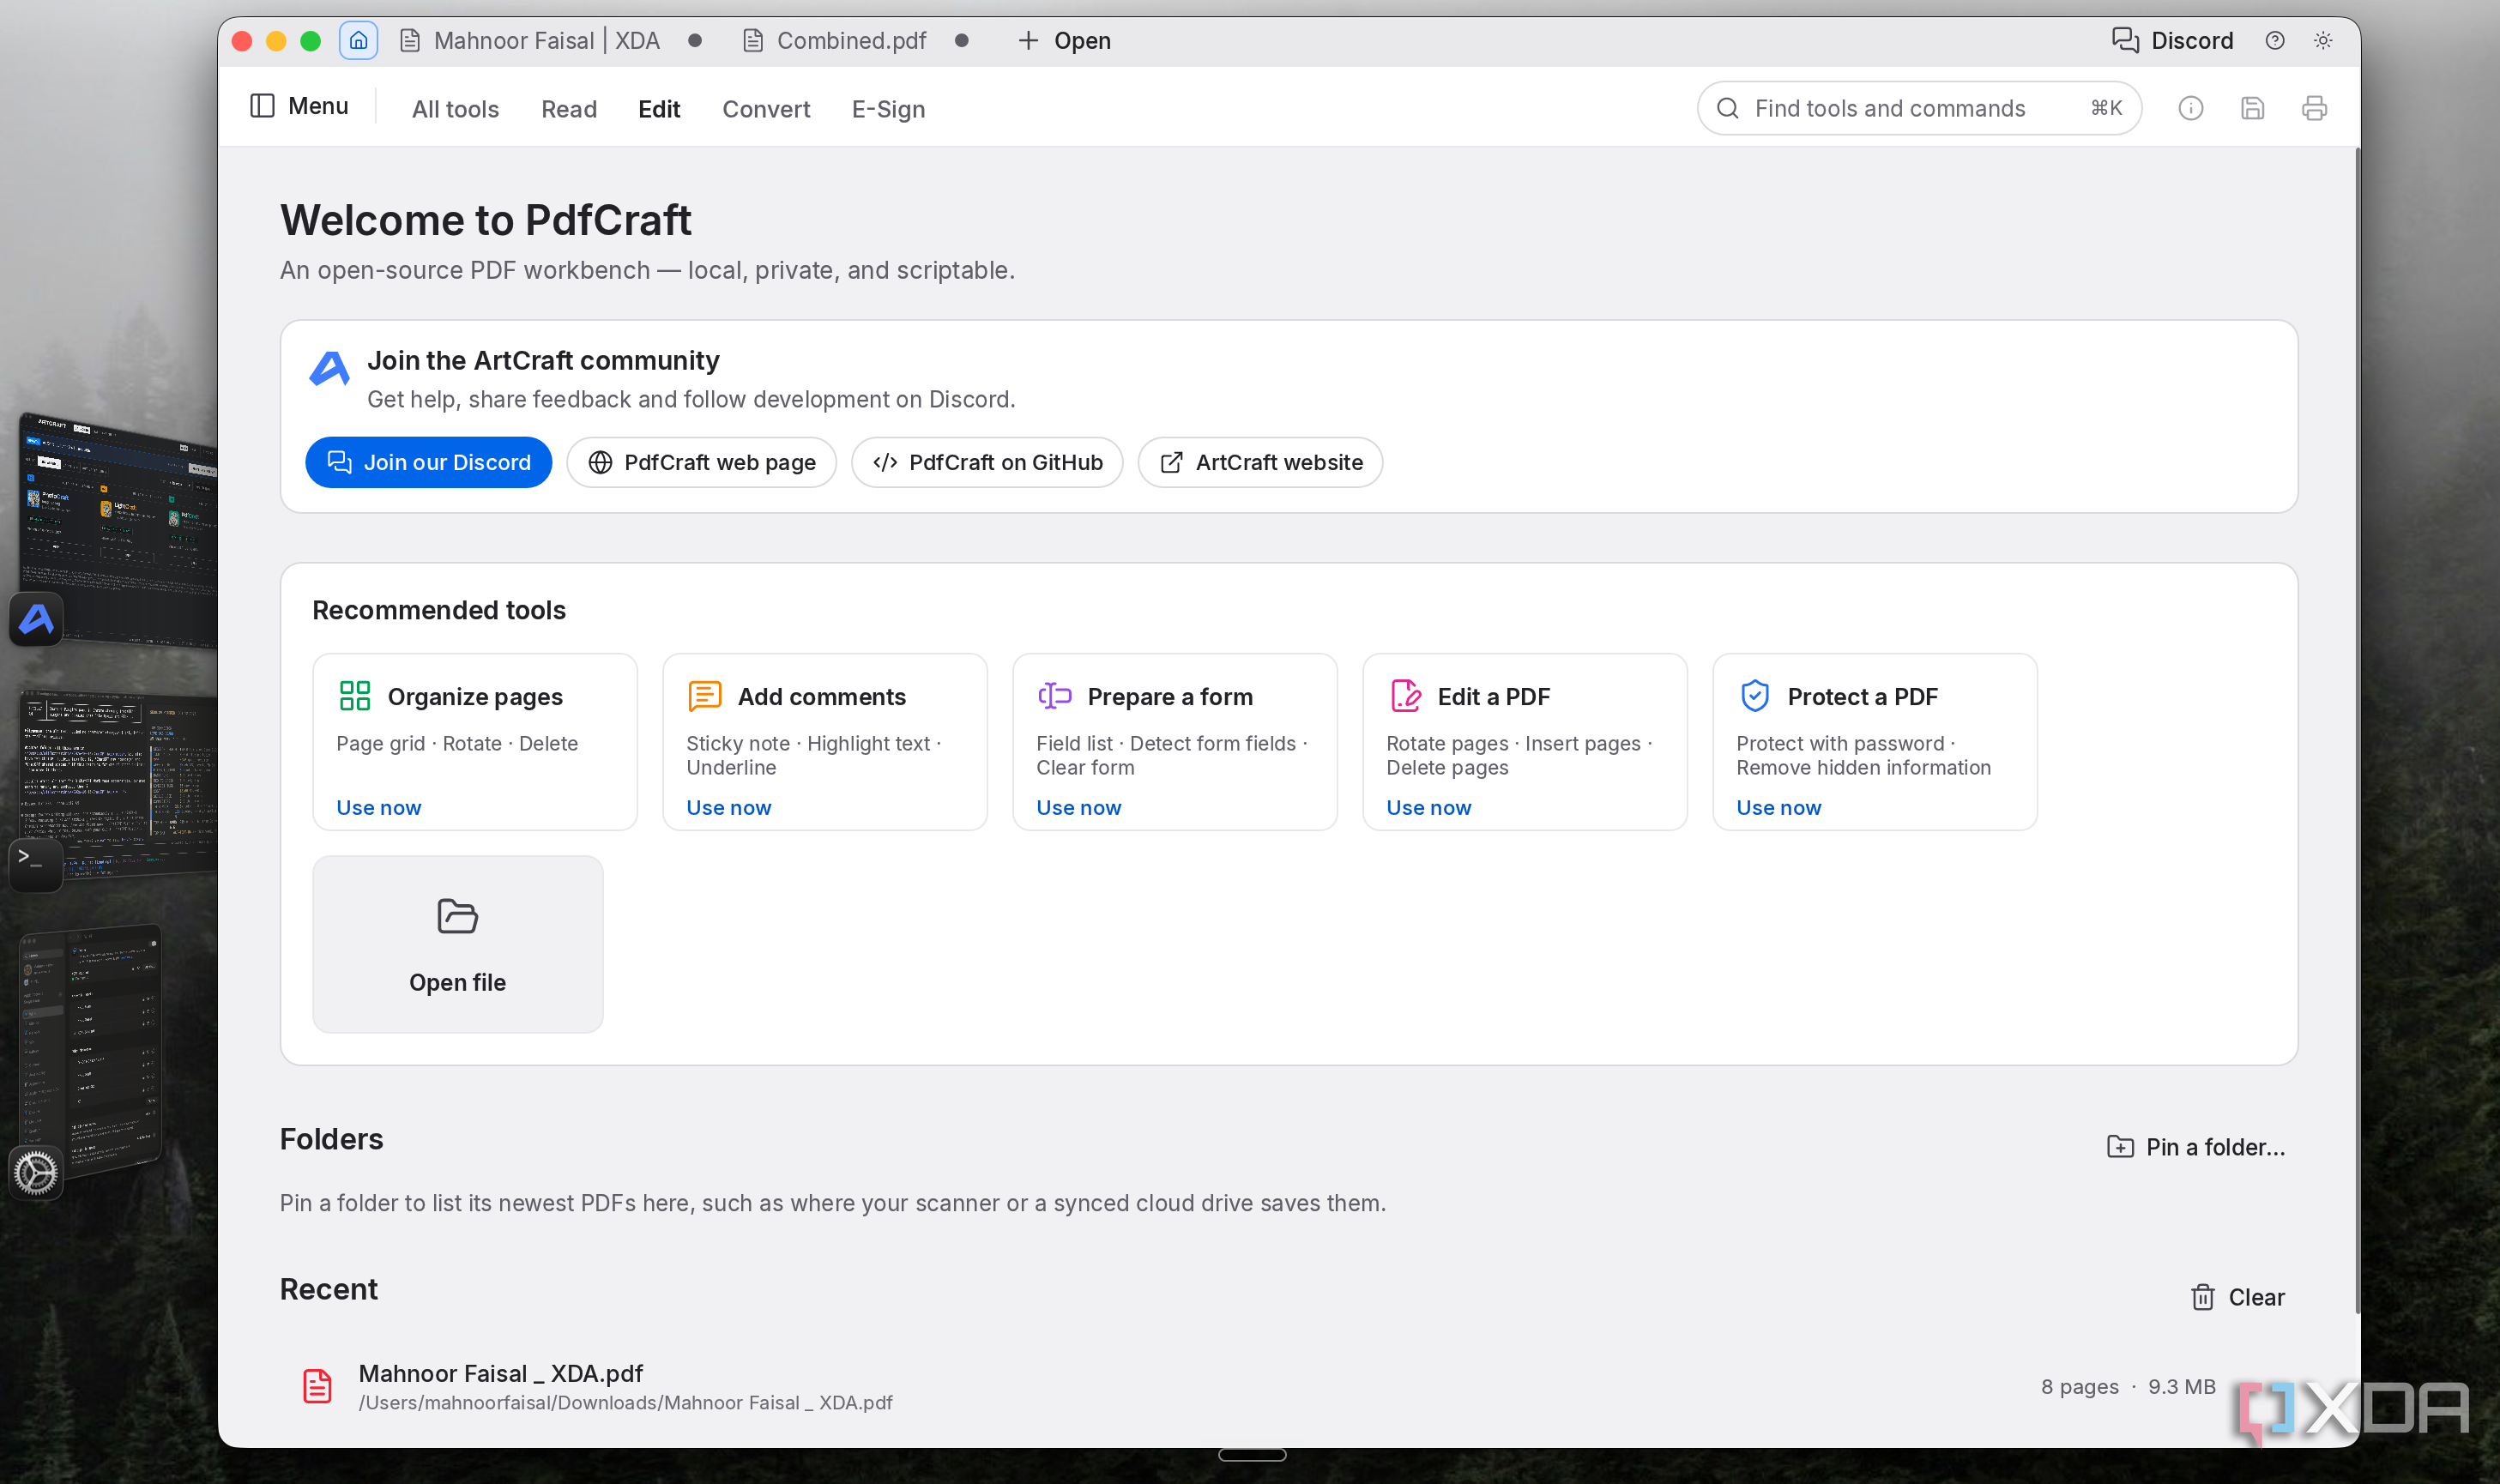Screen dimensions: 2500x1484
Task: Click Use now under Protect a PDF
Action: click(x=1778, y=807)
